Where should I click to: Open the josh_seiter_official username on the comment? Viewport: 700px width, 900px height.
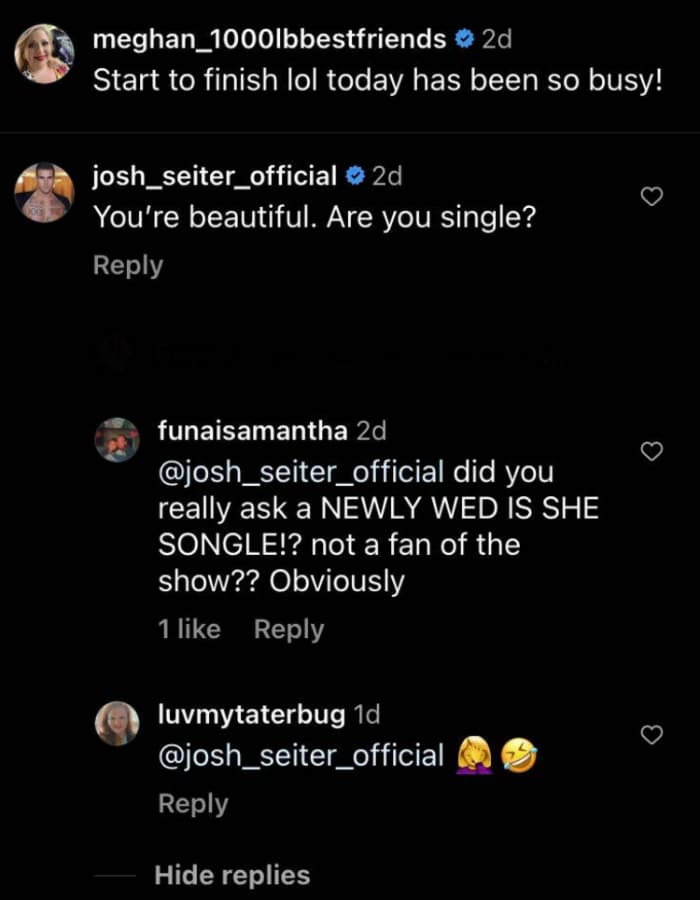(215, 177)
